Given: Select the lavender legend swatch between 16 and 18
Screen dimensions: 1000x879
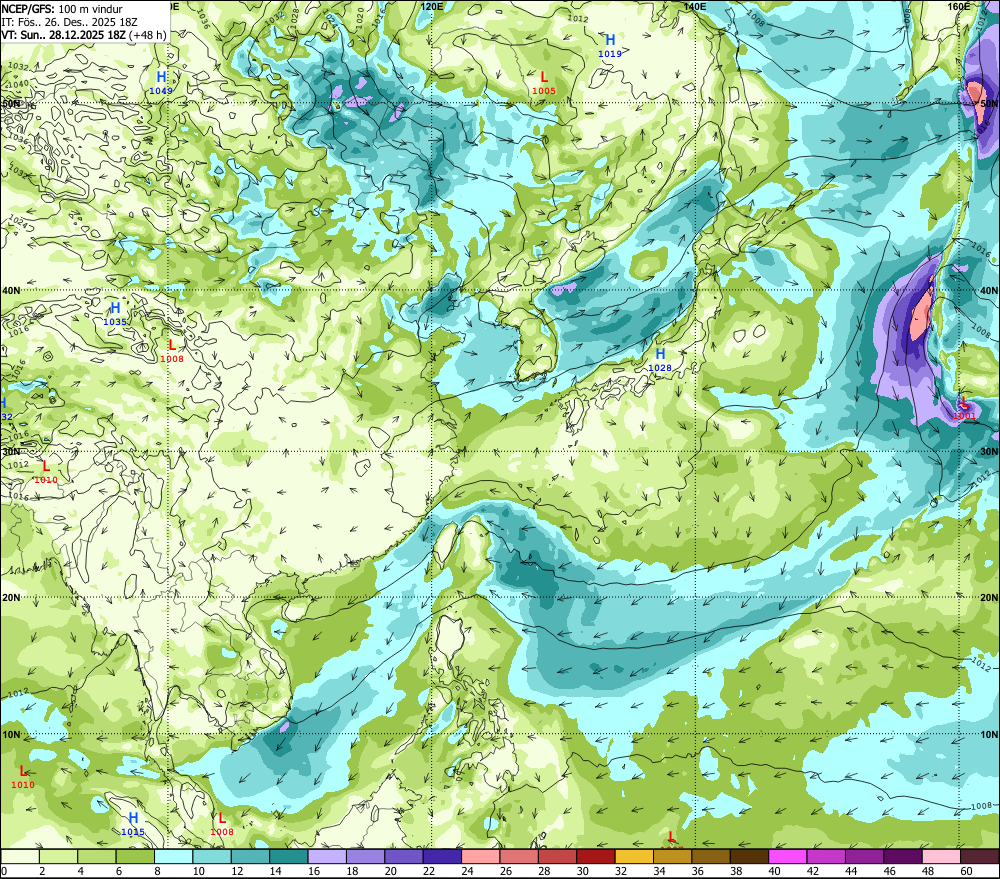Looking at the screenshot, I should click(x=327, y=857).
